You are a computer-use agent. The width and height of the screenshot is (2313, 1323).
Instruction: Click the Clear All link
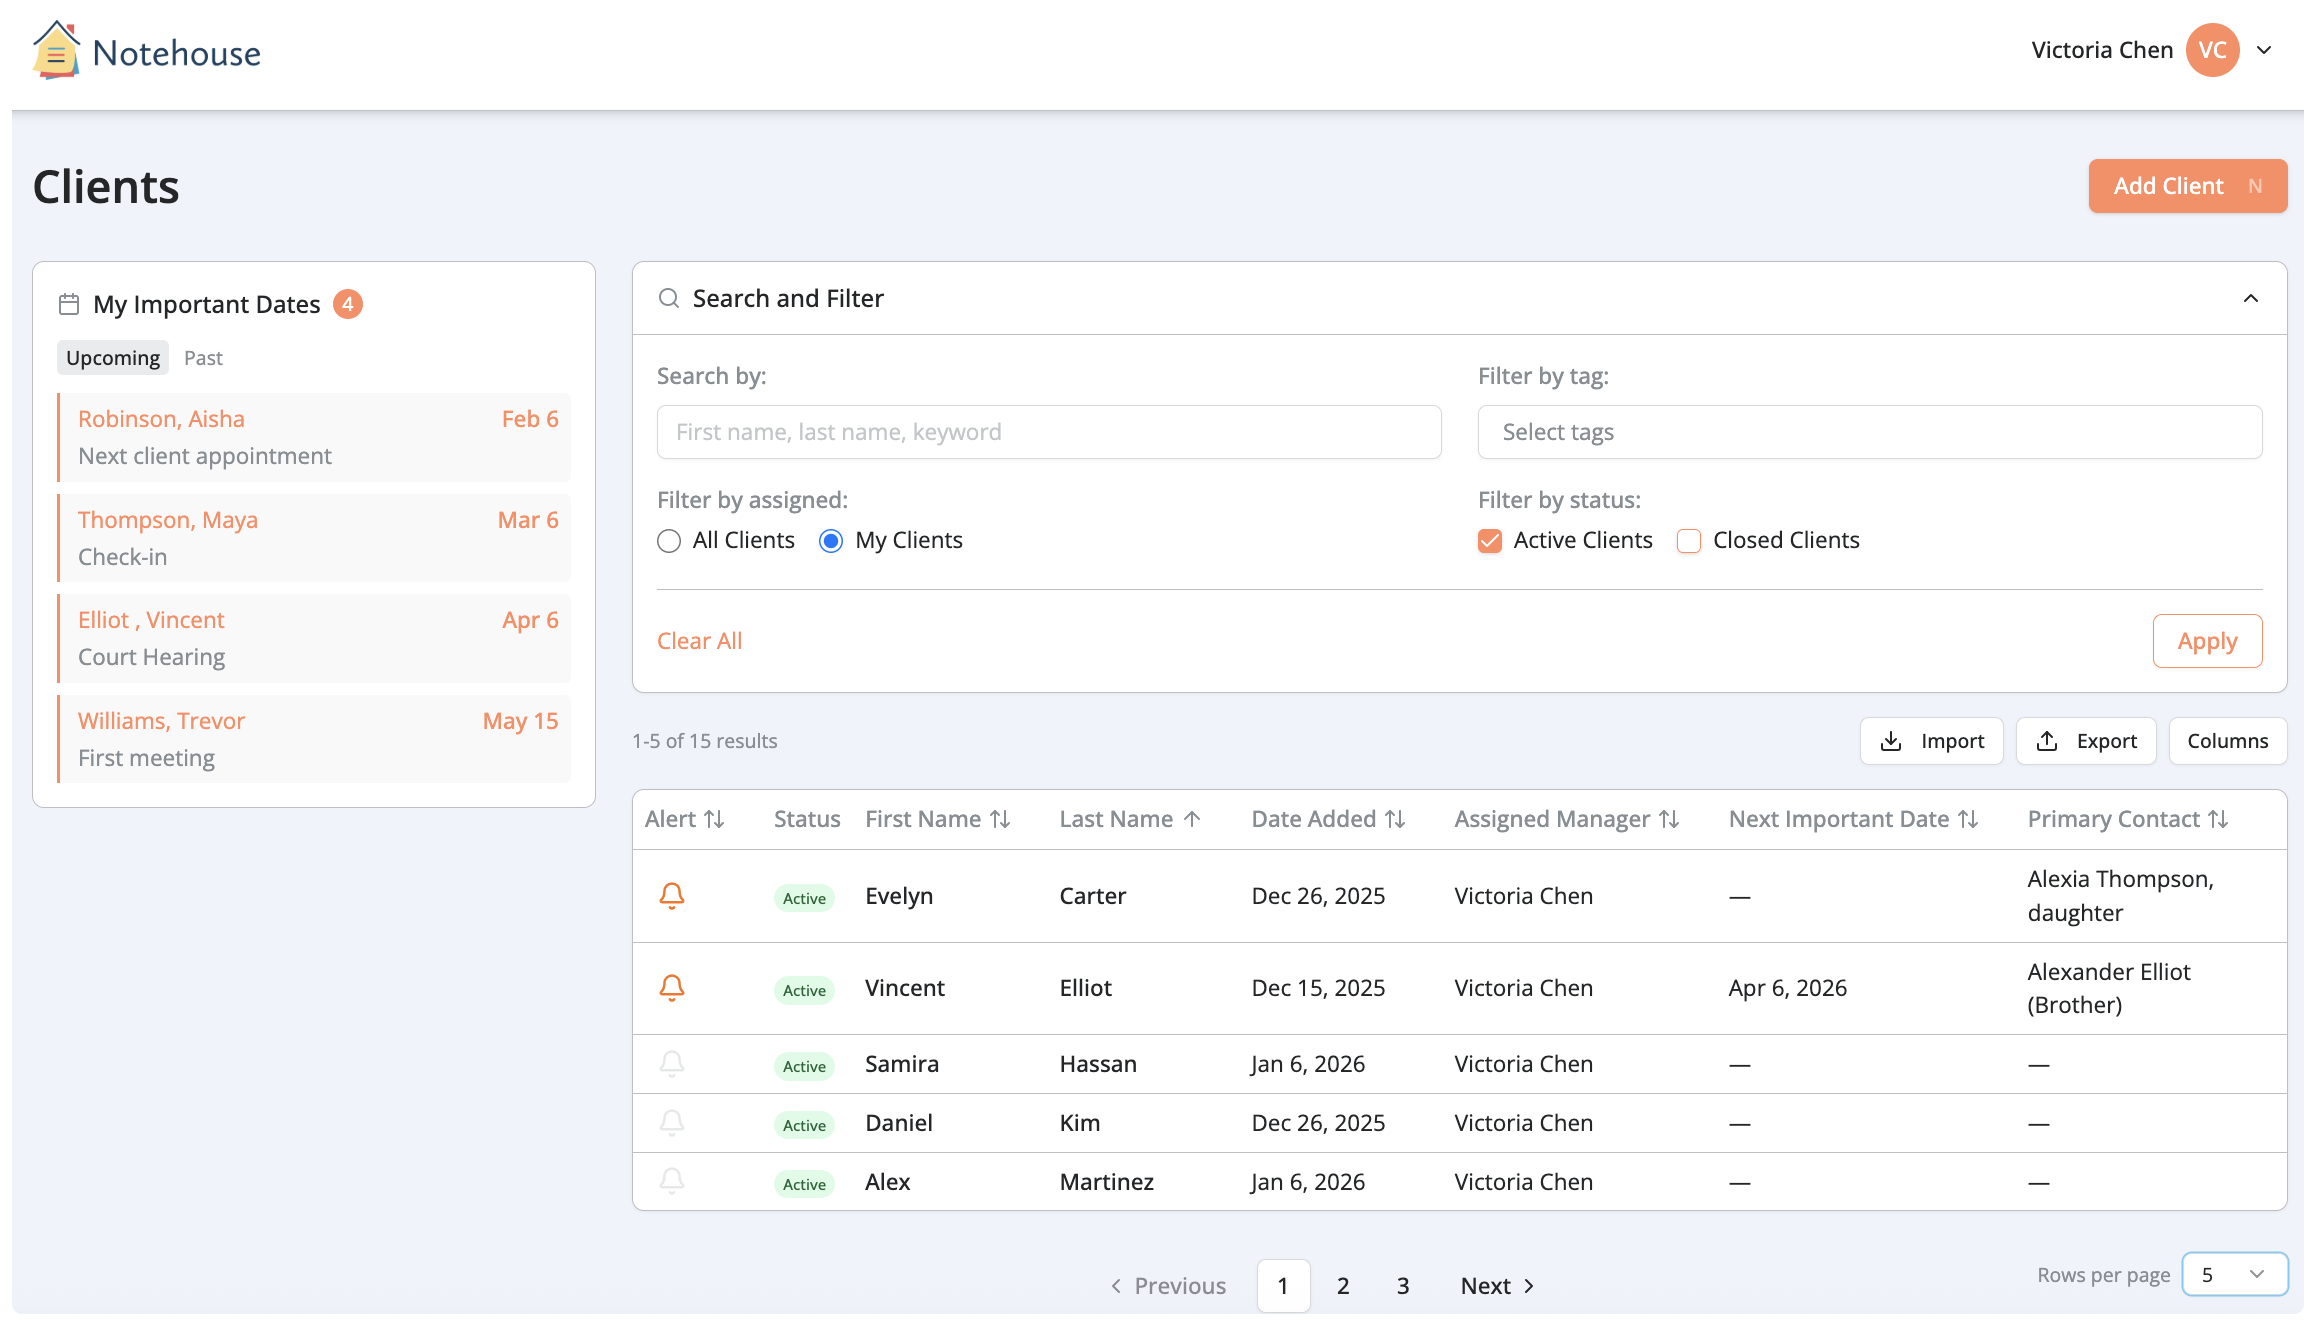click(699, 641)
